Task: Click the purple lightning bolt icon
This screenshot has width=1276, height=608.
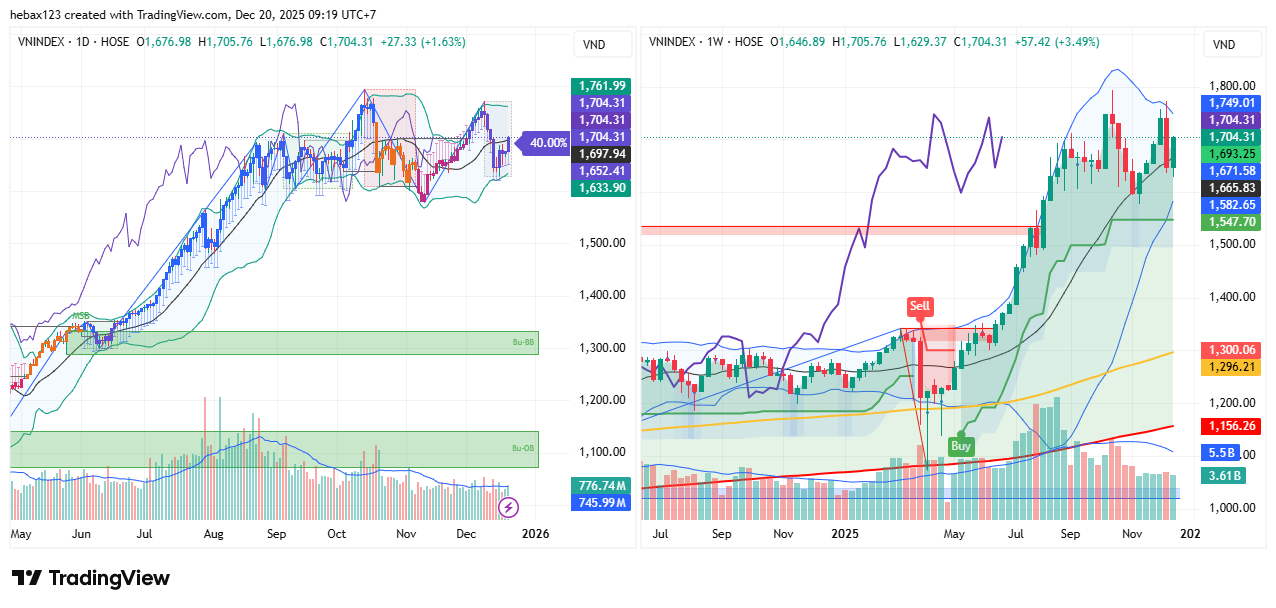Action: (x=508, y=507)
